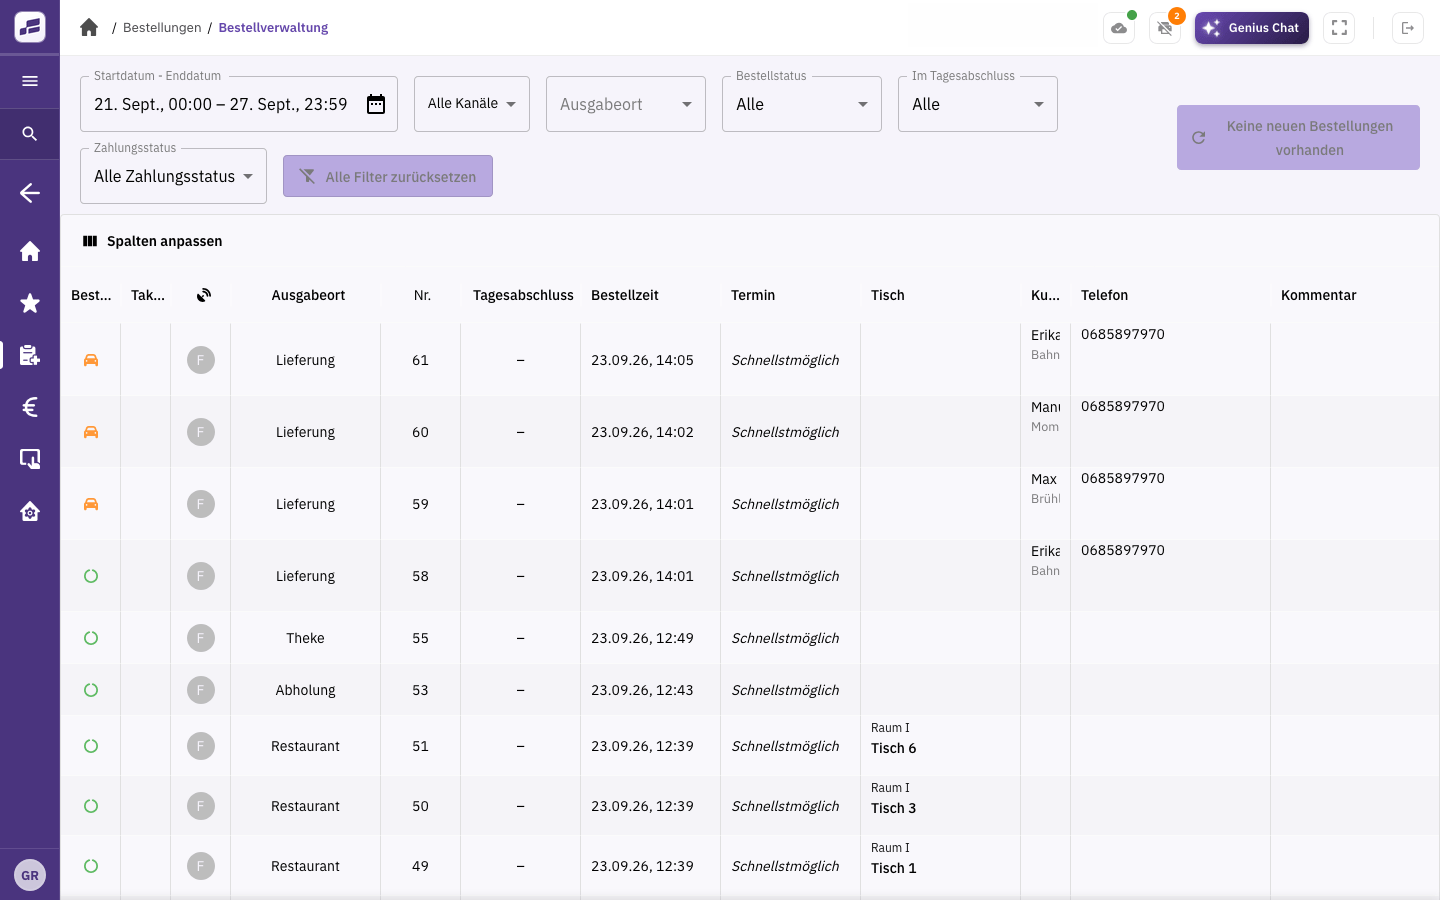Expand the Im Tagesabschluss dropdown
Screen dimensions: 1440x900
tap(978, 104)
